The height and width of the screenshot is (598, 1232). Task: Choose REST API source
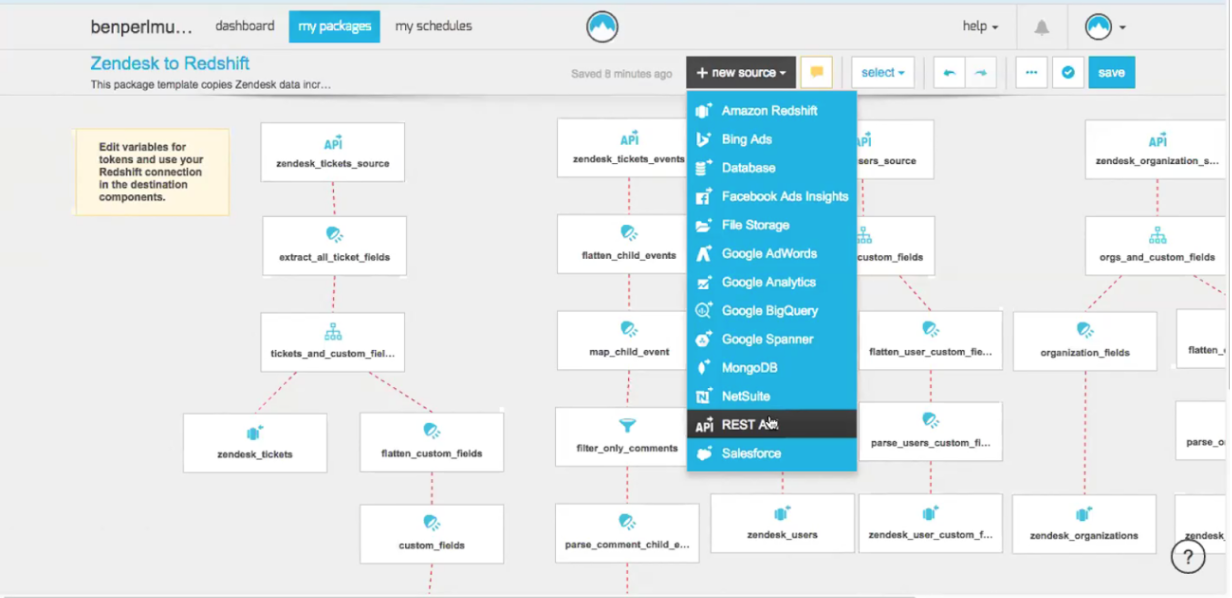pos(772,424)
